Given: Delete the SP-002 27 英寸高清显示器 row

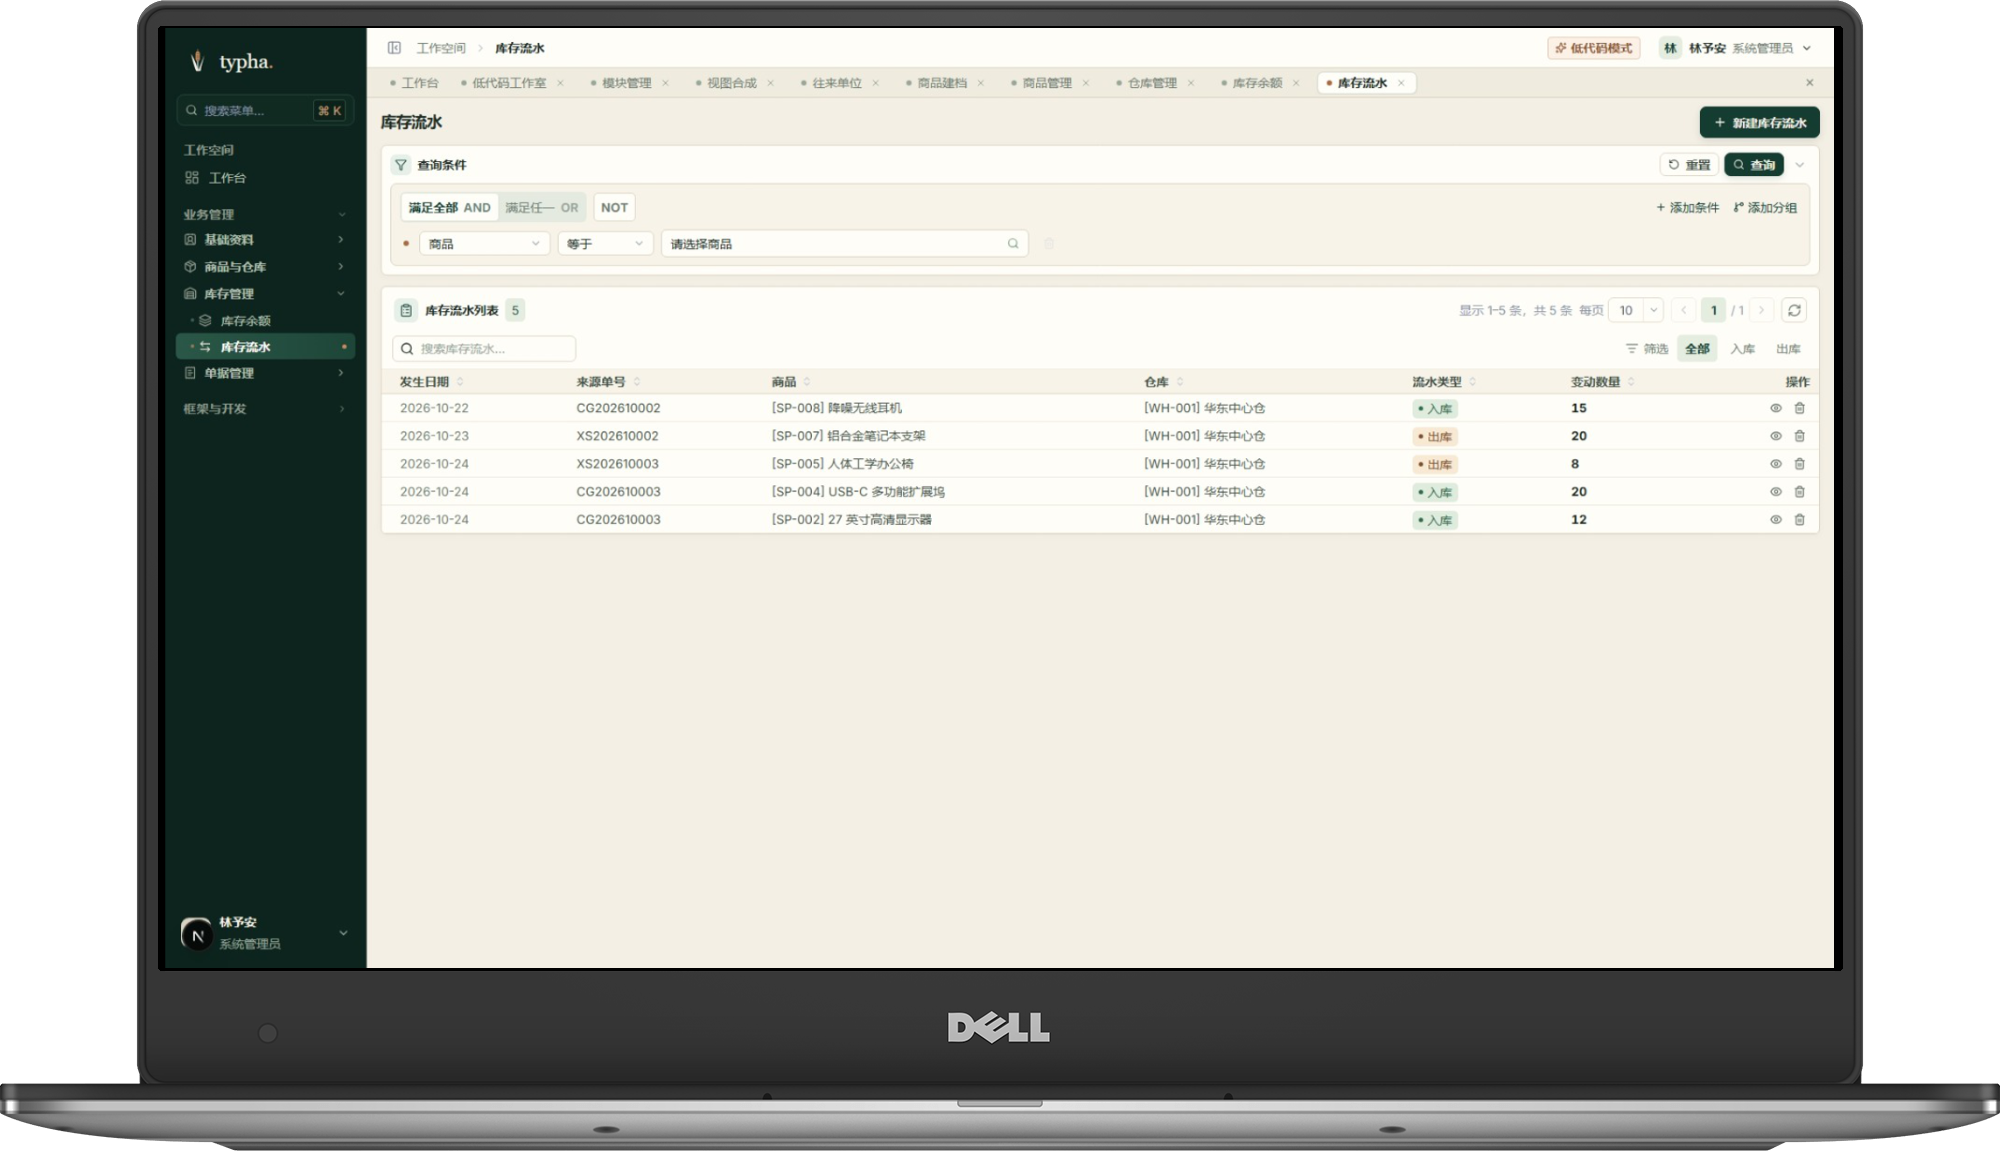Looking at the screenshot, I should (x=1800, y=520).
